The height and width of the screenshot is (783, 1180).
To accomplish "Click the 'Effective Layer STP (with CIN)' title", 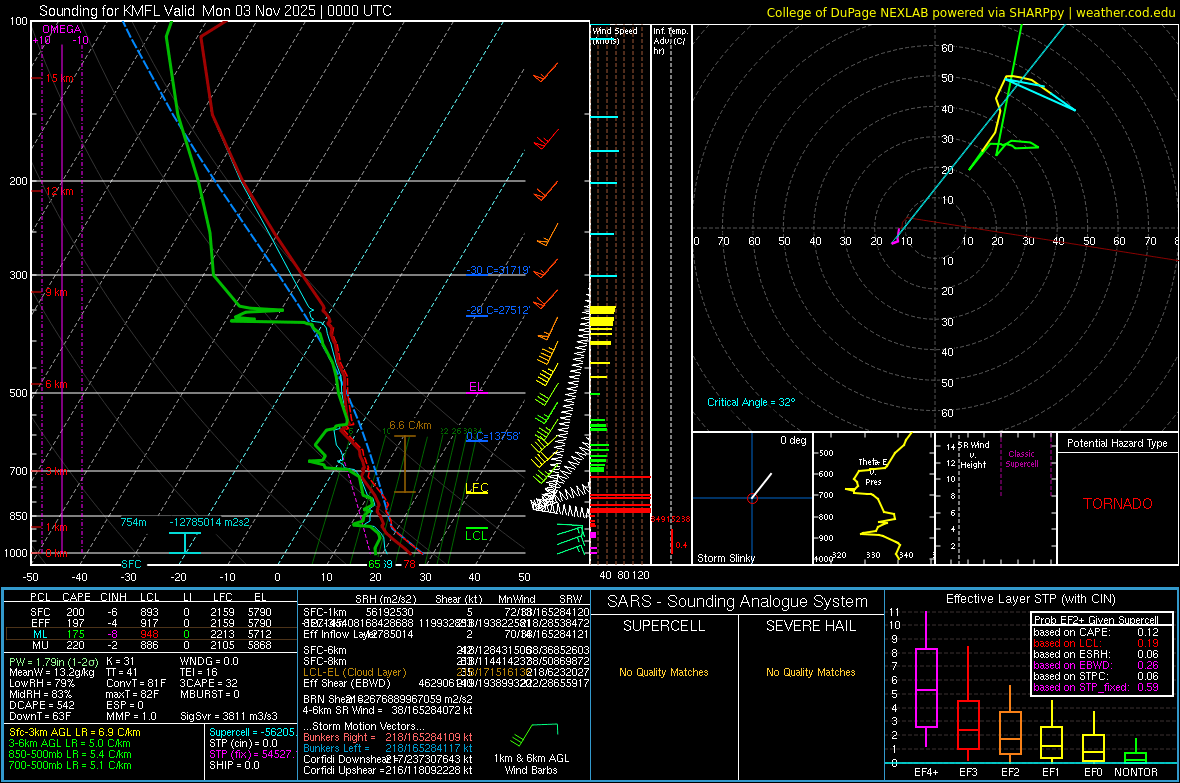I will point(1030,599).
